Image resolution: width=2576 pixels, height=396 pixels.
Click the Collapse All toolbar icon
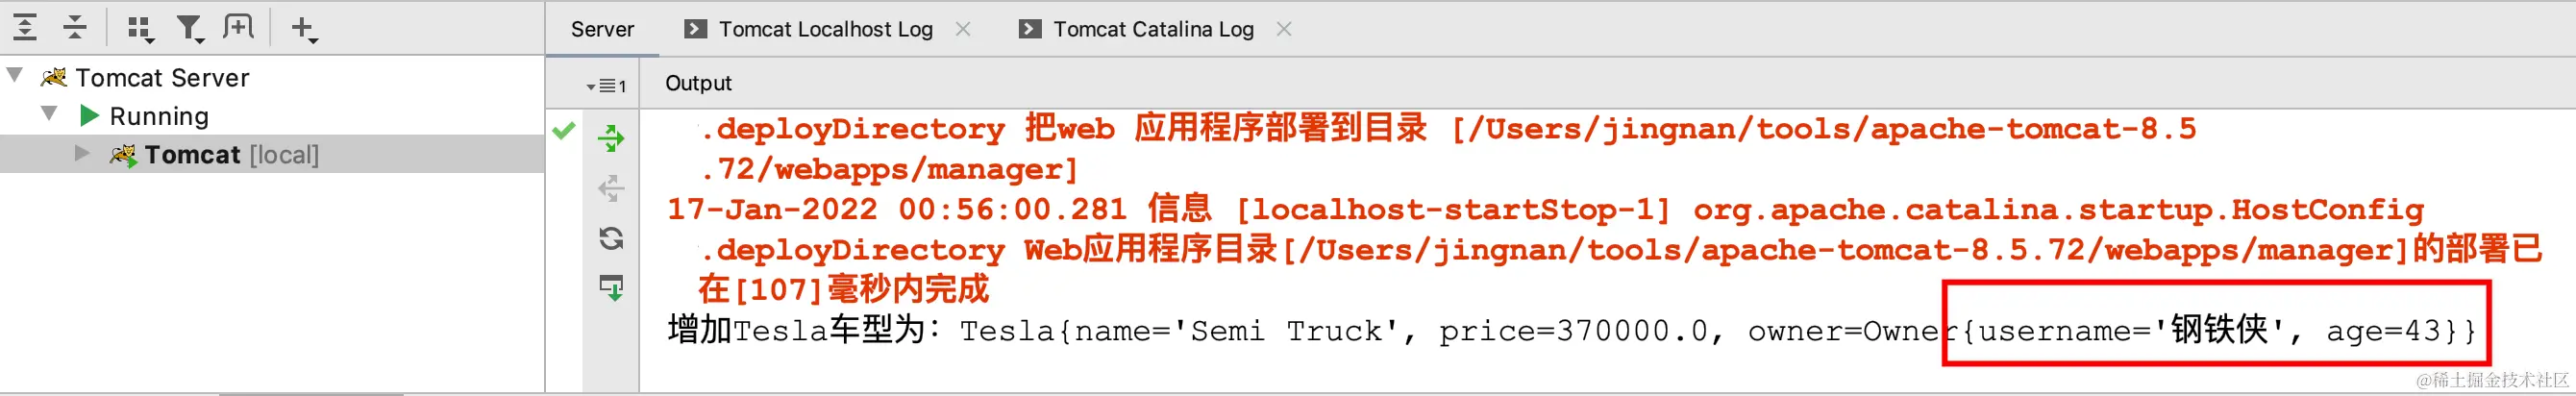(x=75, y=27)
